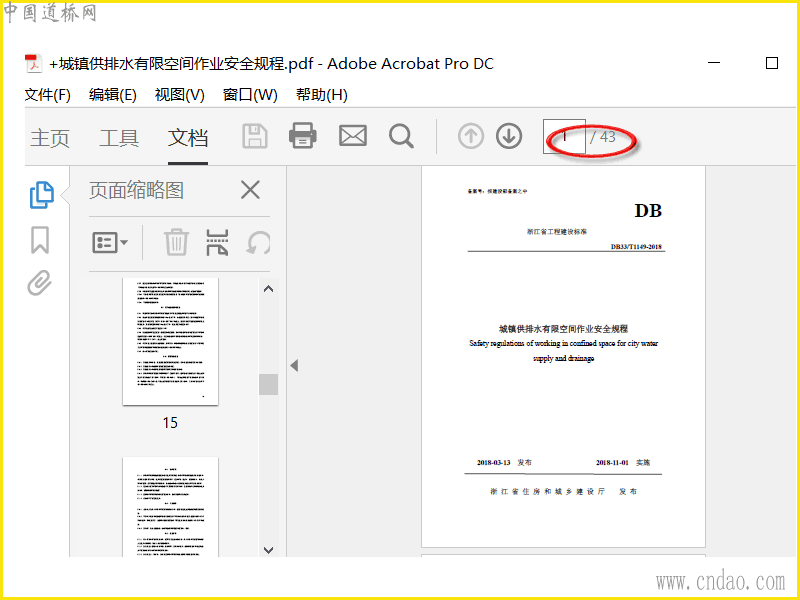Screen dimensions: 800x600
Task: Select the 文档 tab
Action: 188,138
